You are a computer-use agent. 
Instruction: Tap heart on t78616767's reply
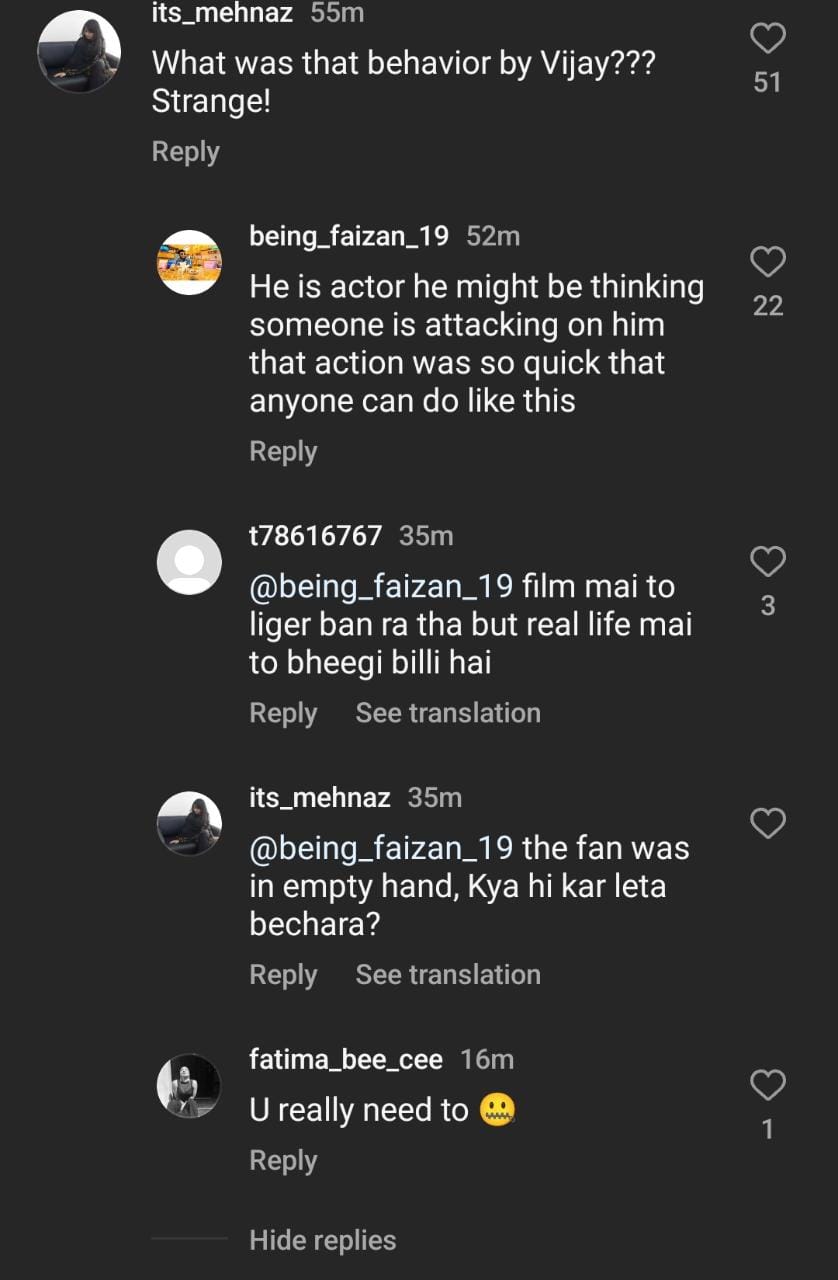(767, 563)
